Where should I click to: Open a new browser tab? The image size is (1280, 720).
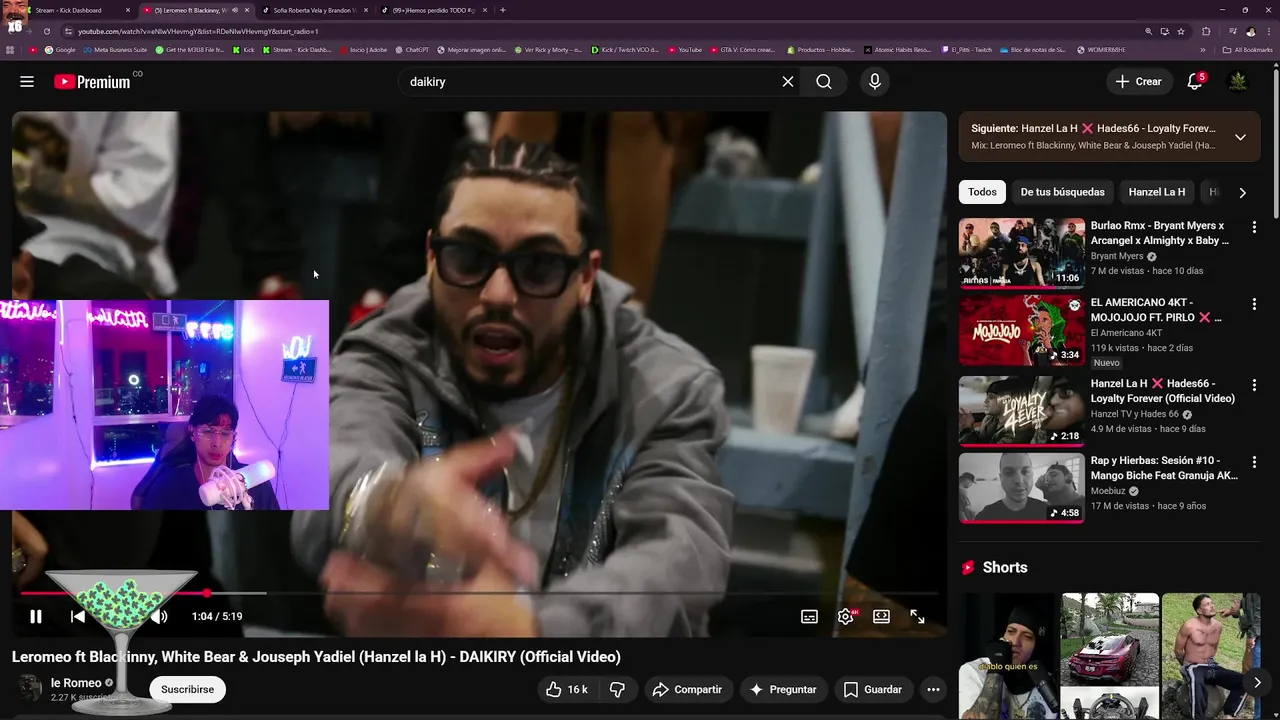(502, 10)
